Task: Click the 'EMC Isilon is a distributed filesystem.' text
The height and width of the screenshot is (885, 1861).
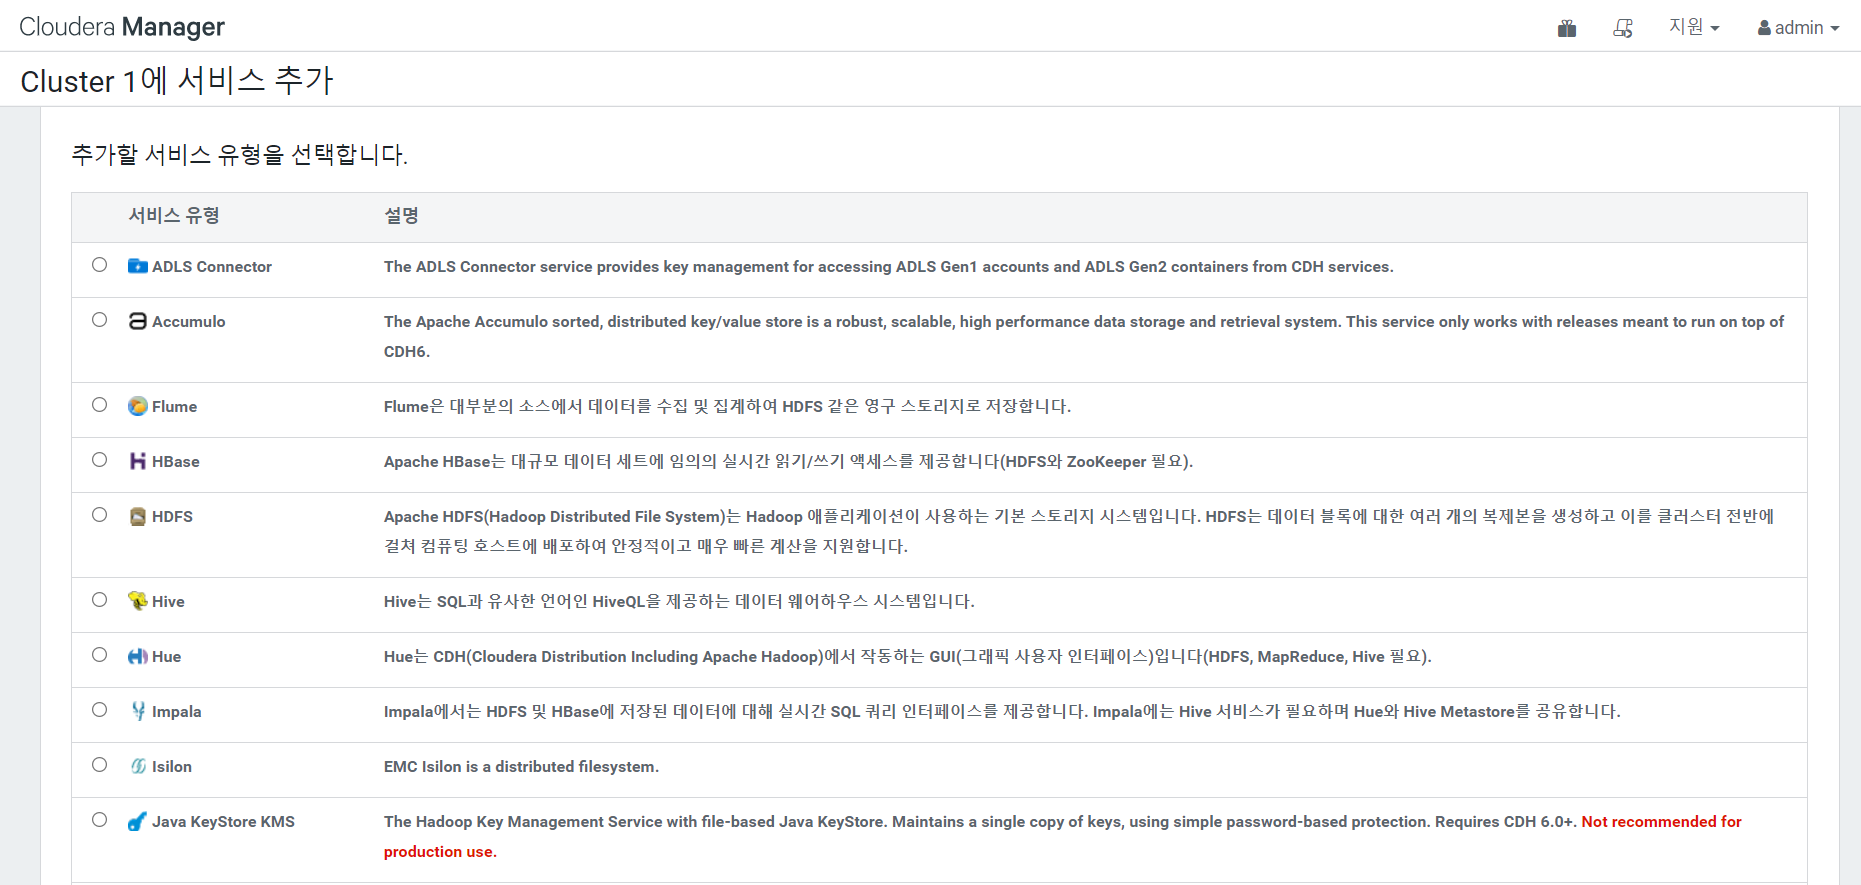Action: tap(522, 766)
